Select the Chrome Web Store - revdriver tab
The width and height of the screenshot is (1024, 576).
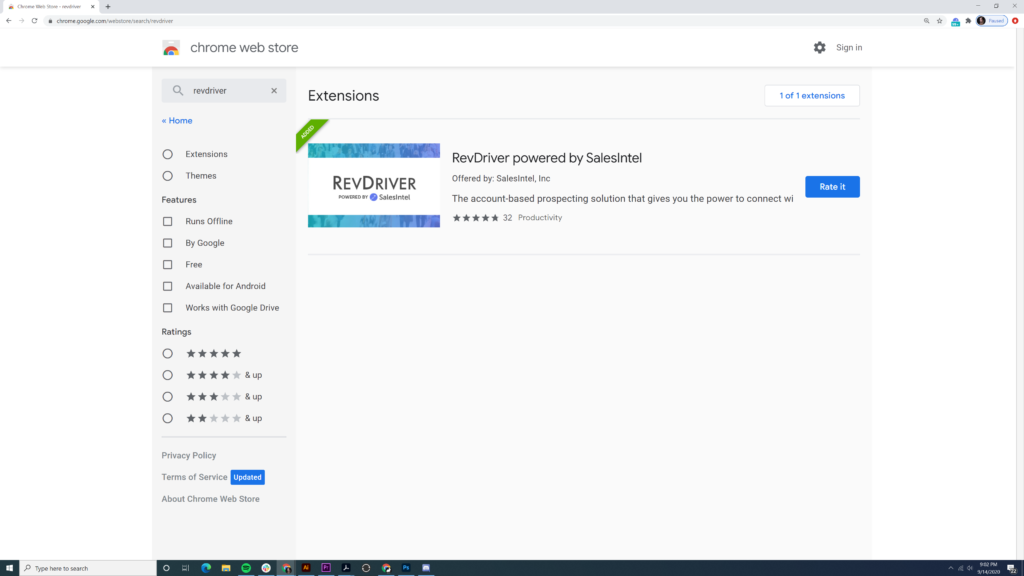pos(50,7)
